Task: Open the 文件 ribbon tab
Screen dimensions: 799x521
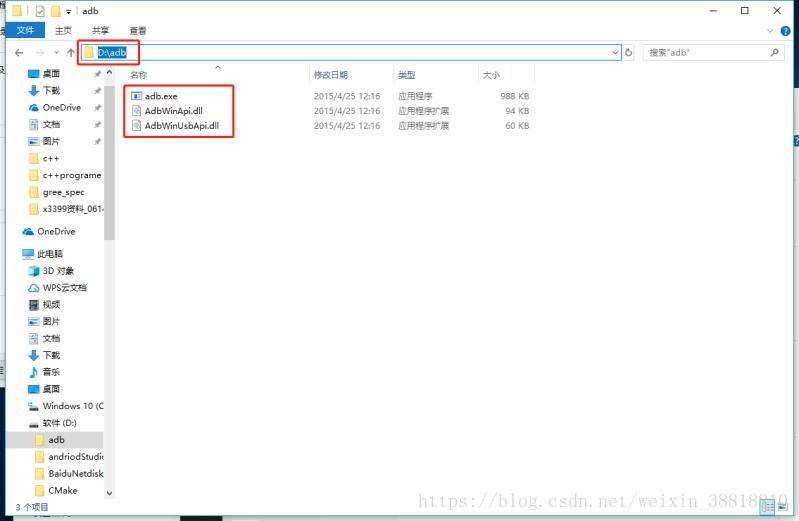Action: [25, 30]
